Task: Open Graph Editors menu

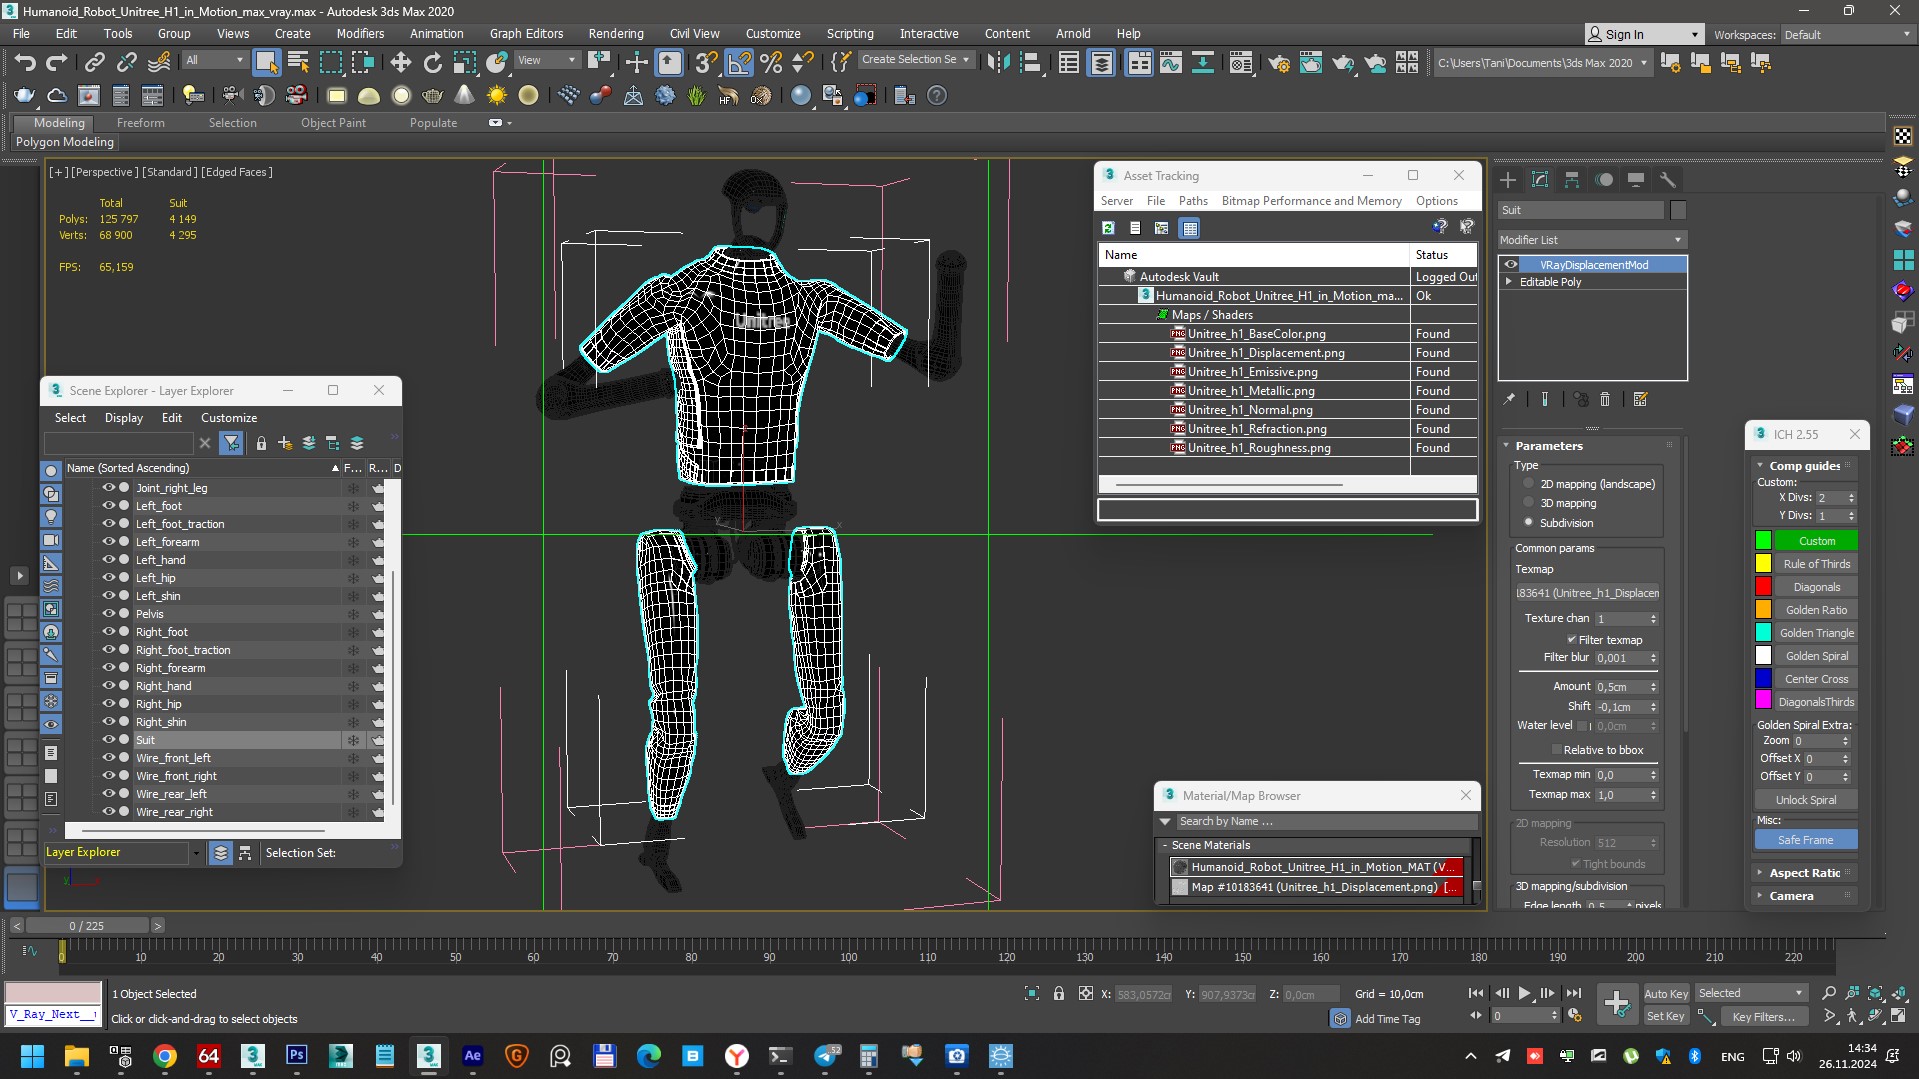Action: pyautogui.click(x=526, y=33)
